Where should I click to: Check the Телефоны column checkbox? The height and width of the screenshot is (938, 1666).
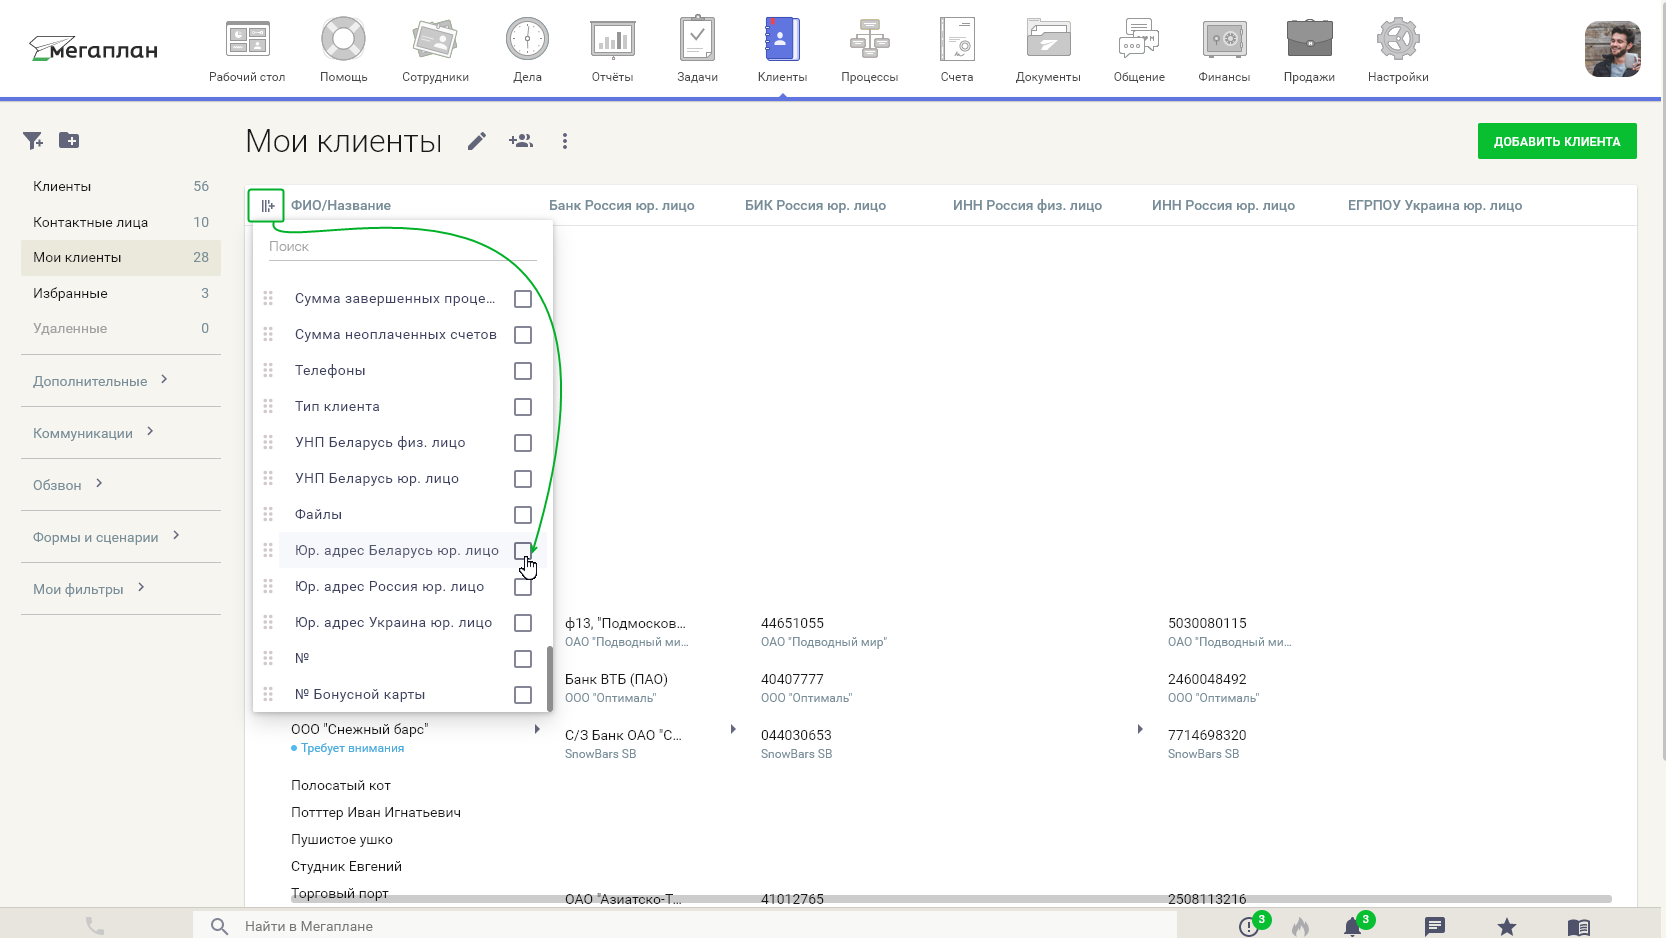click(x=523, y=371)
